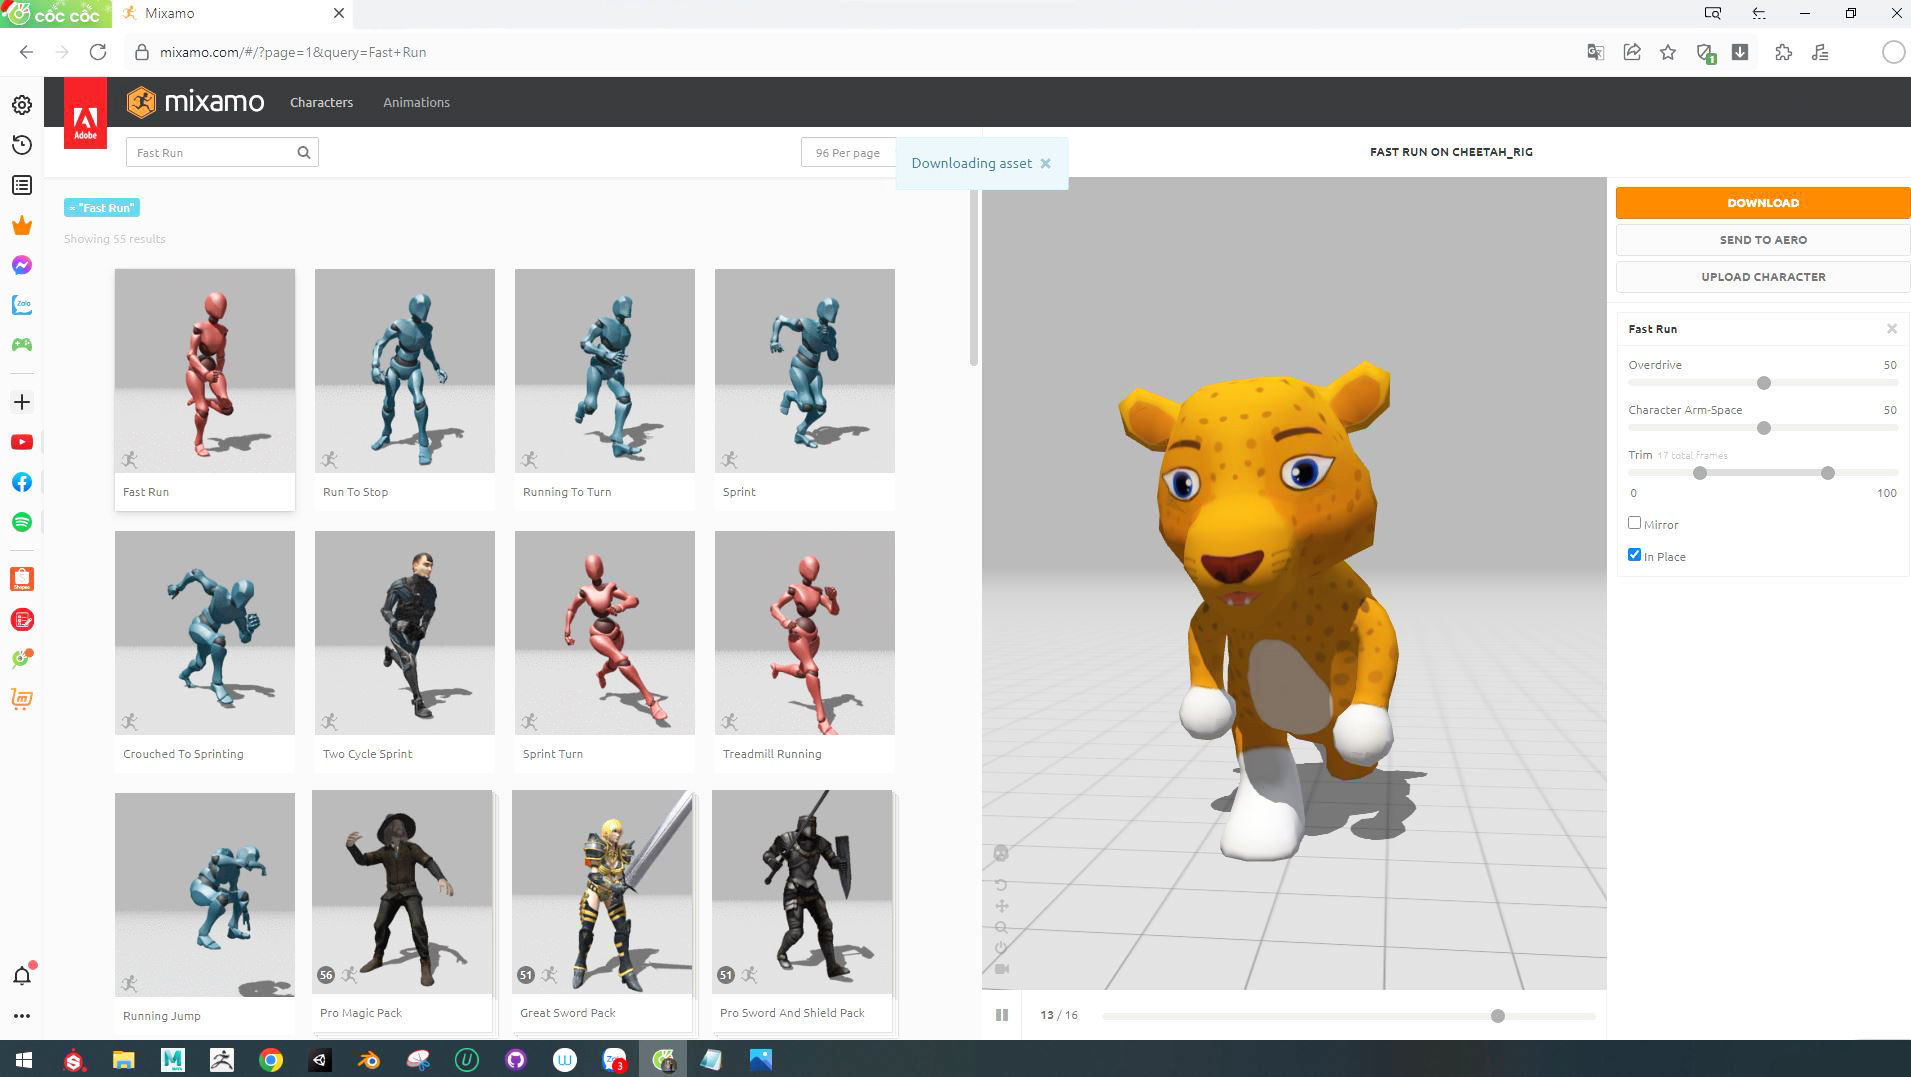This screenshot has height=1077, width=1911.
Task: Click the Send To Aero button
Action: [1762, 239]
